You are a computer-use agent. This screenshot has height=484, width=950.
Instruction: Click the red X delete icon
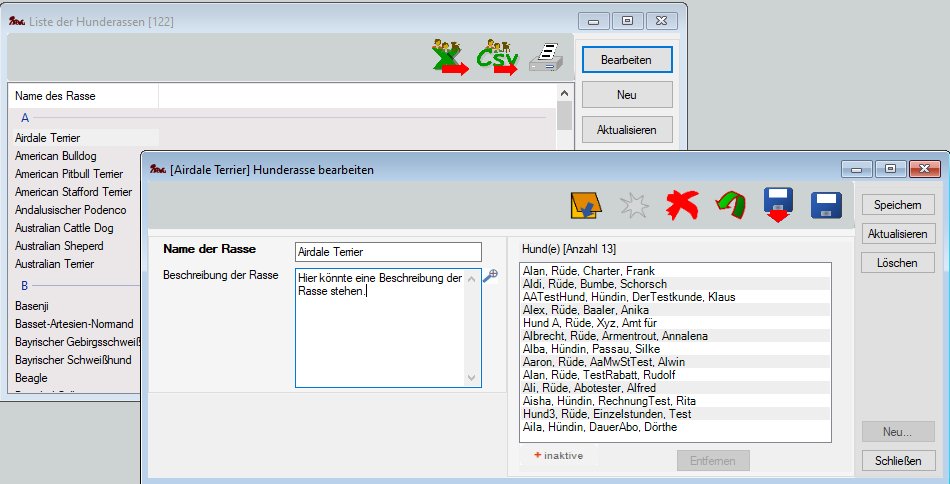[x=682, y=206]
